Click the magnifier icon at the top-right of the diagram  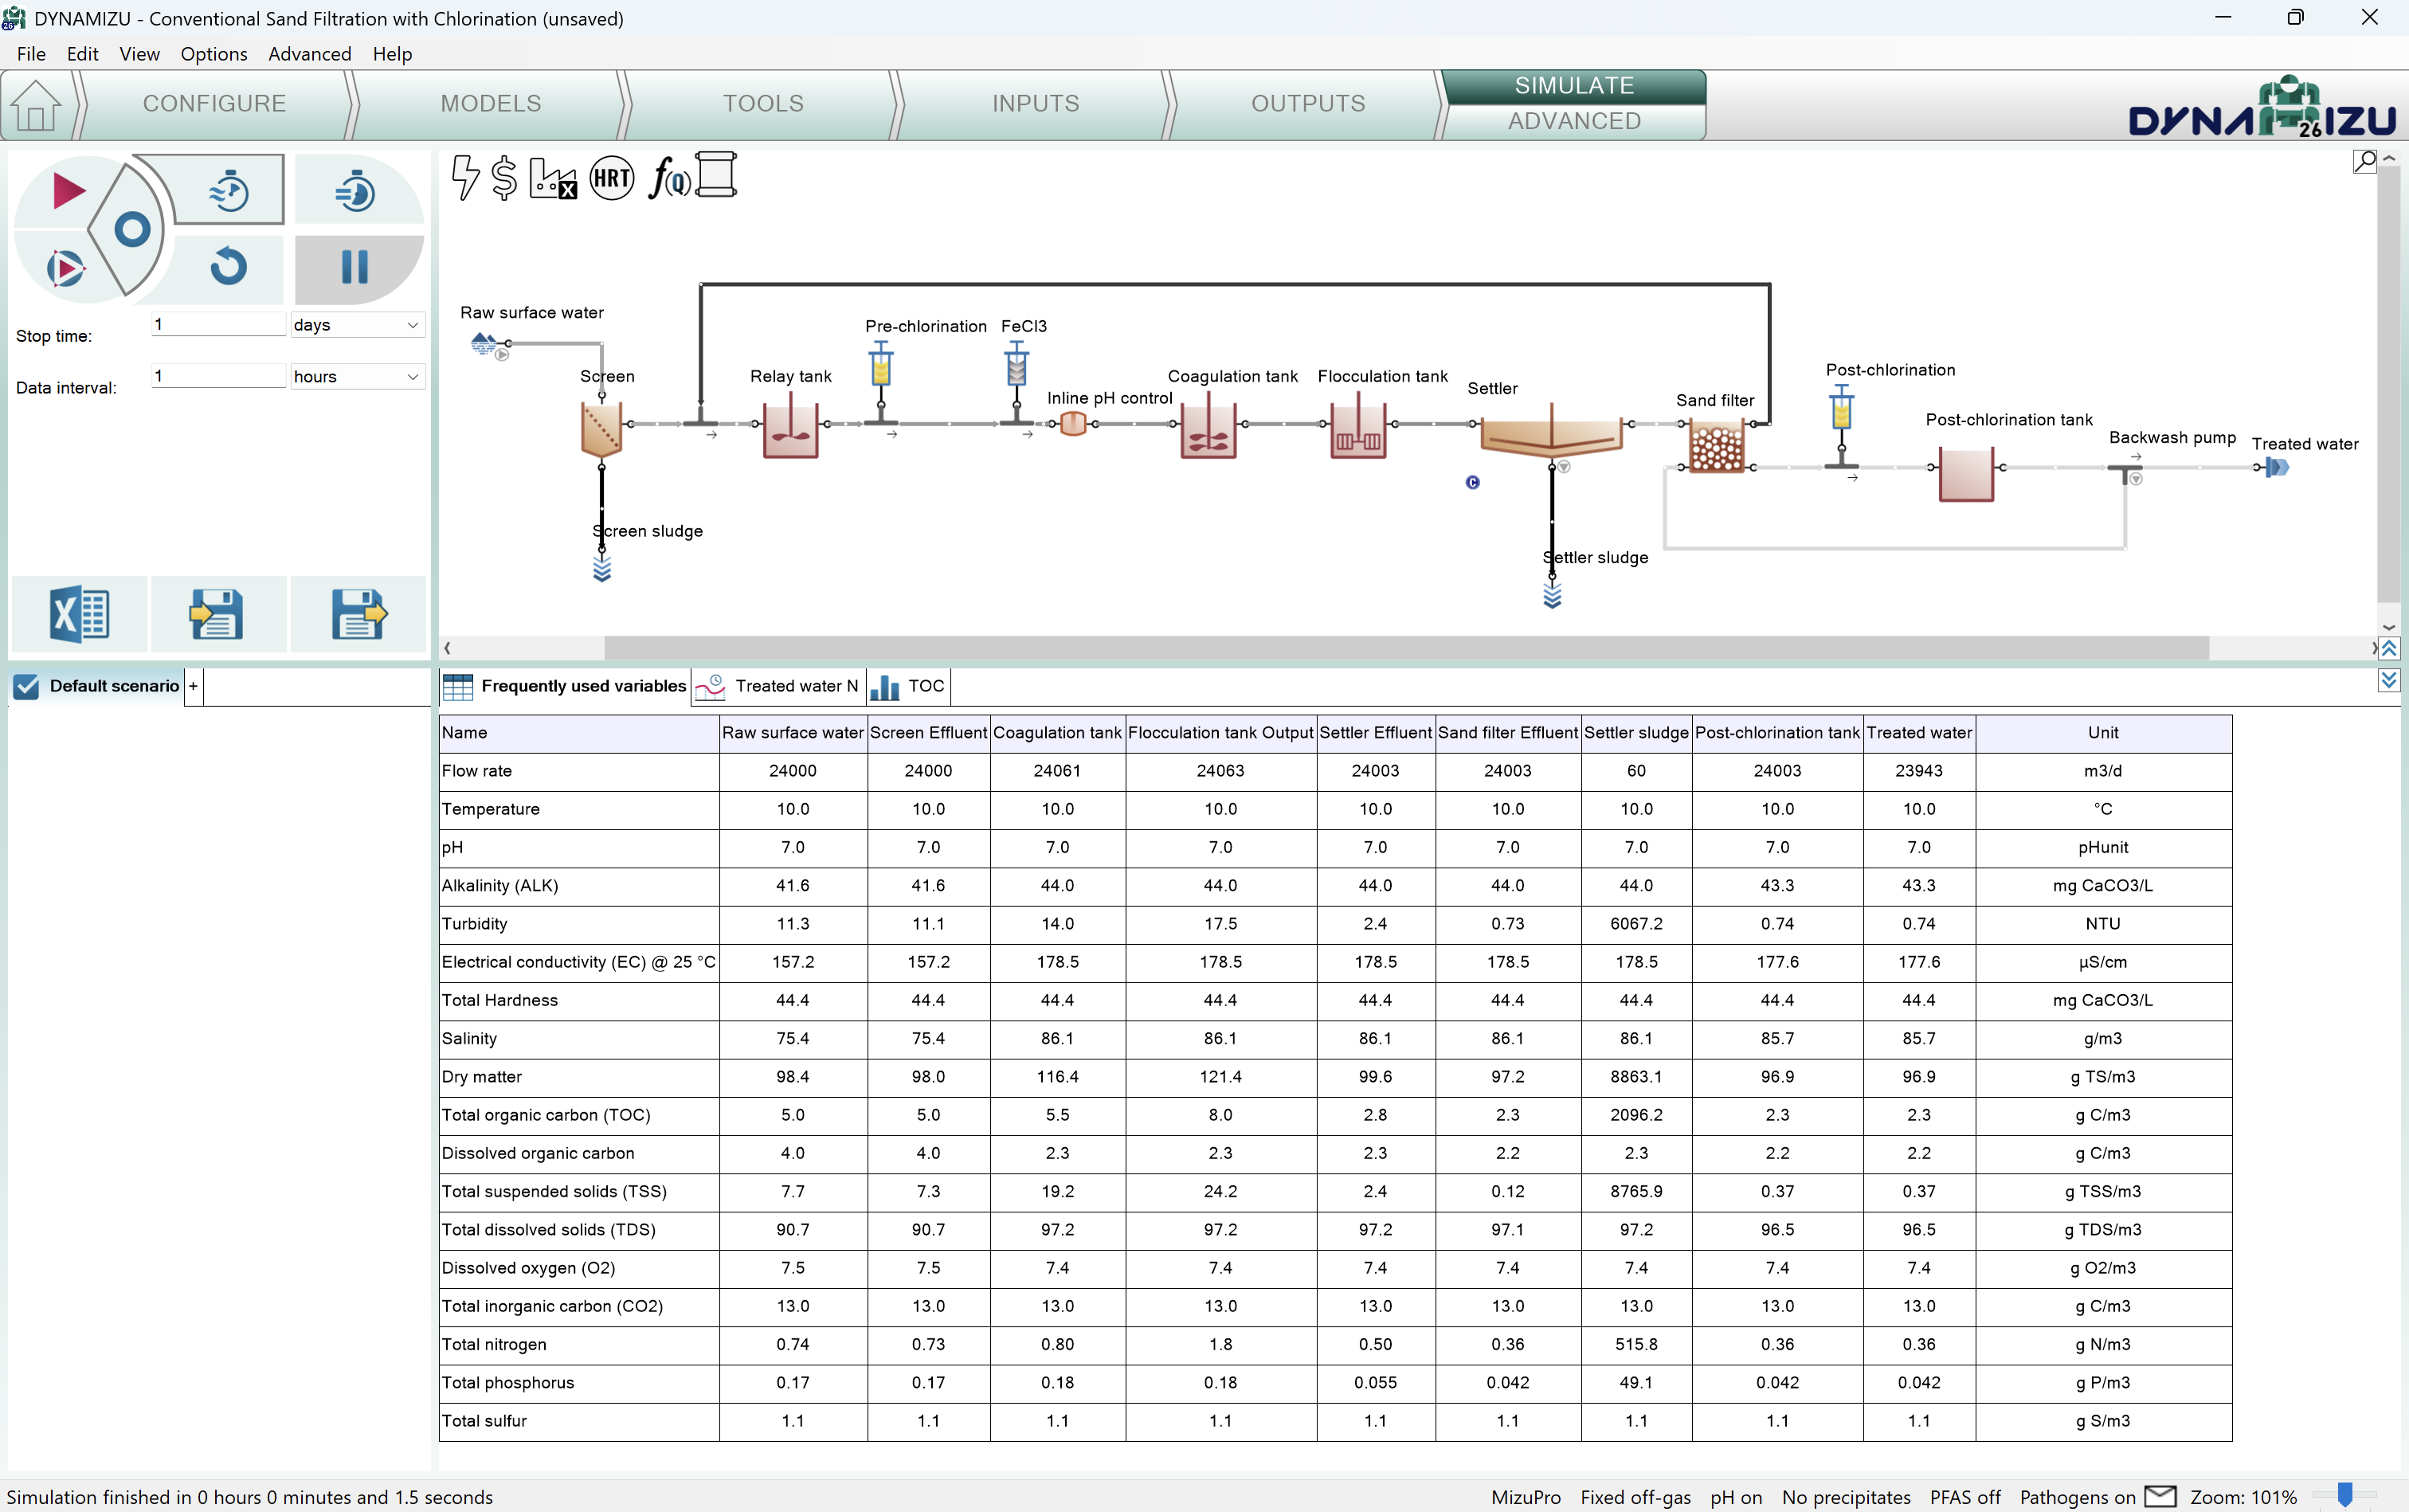(x=2364, y=161)
